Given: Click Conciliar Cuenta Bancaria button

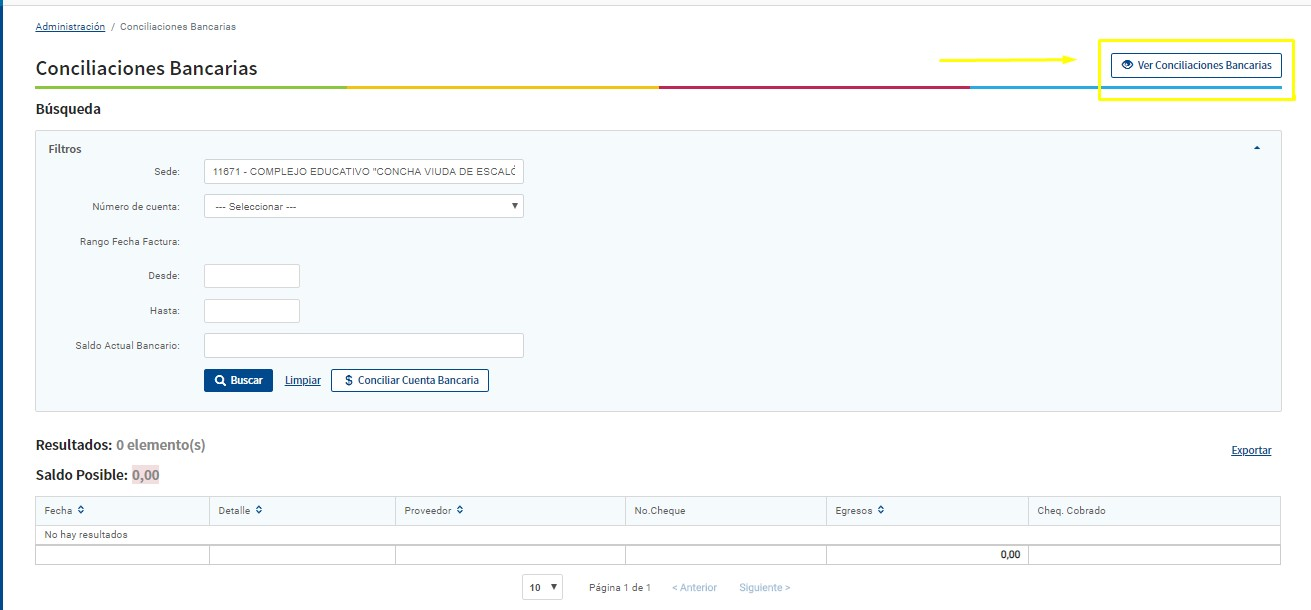Looking at the screenshot, I should [410, 380].
